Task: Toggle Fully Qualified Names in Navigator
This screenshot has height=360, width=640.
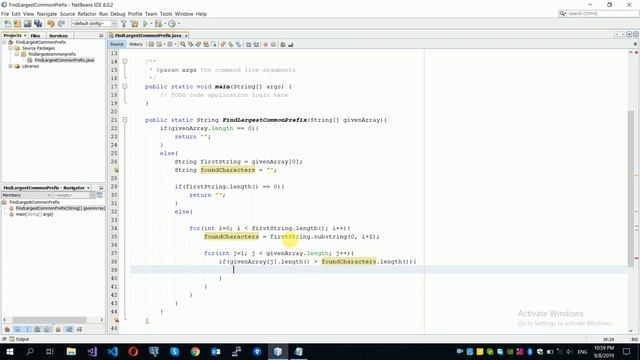Action: coord(58,329)
